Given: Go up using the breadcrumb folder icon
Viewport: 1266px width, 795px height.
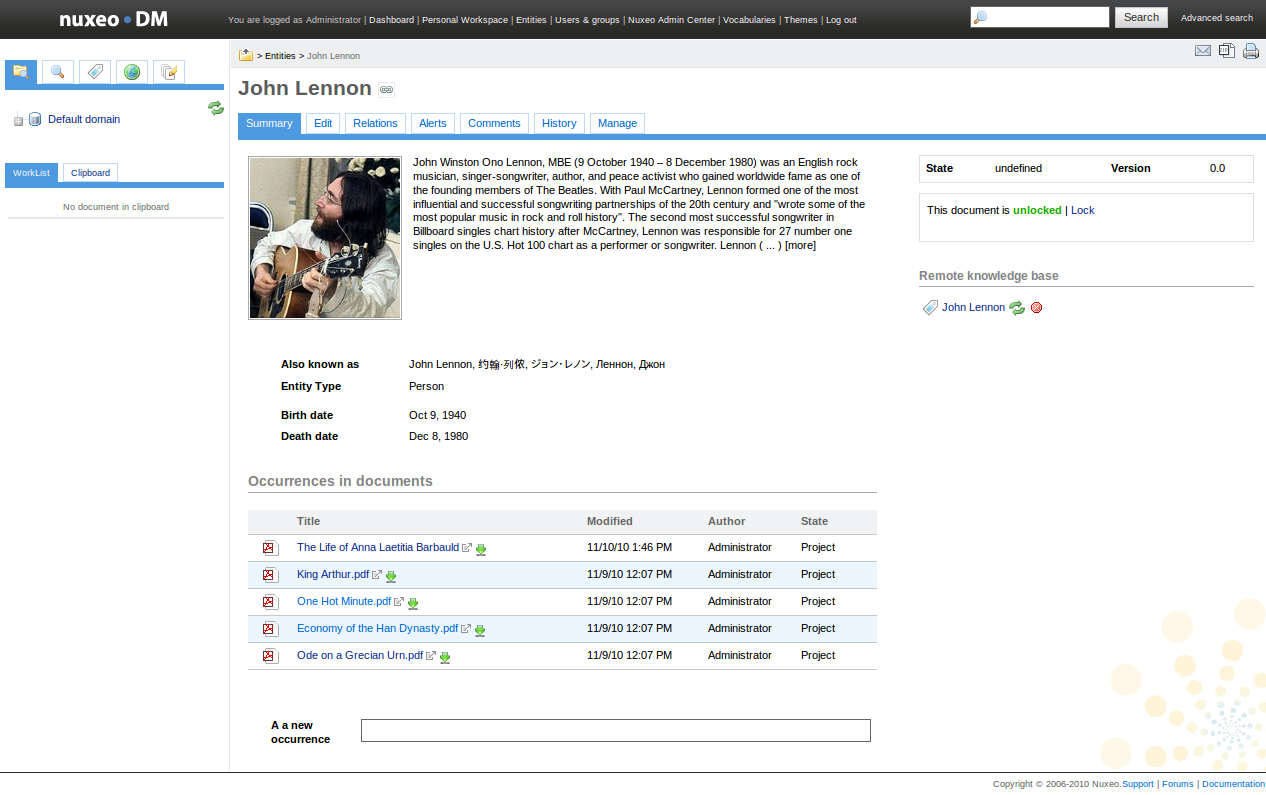Looking at the screenshot, I should pyautogui.click(x=246, y=55).
